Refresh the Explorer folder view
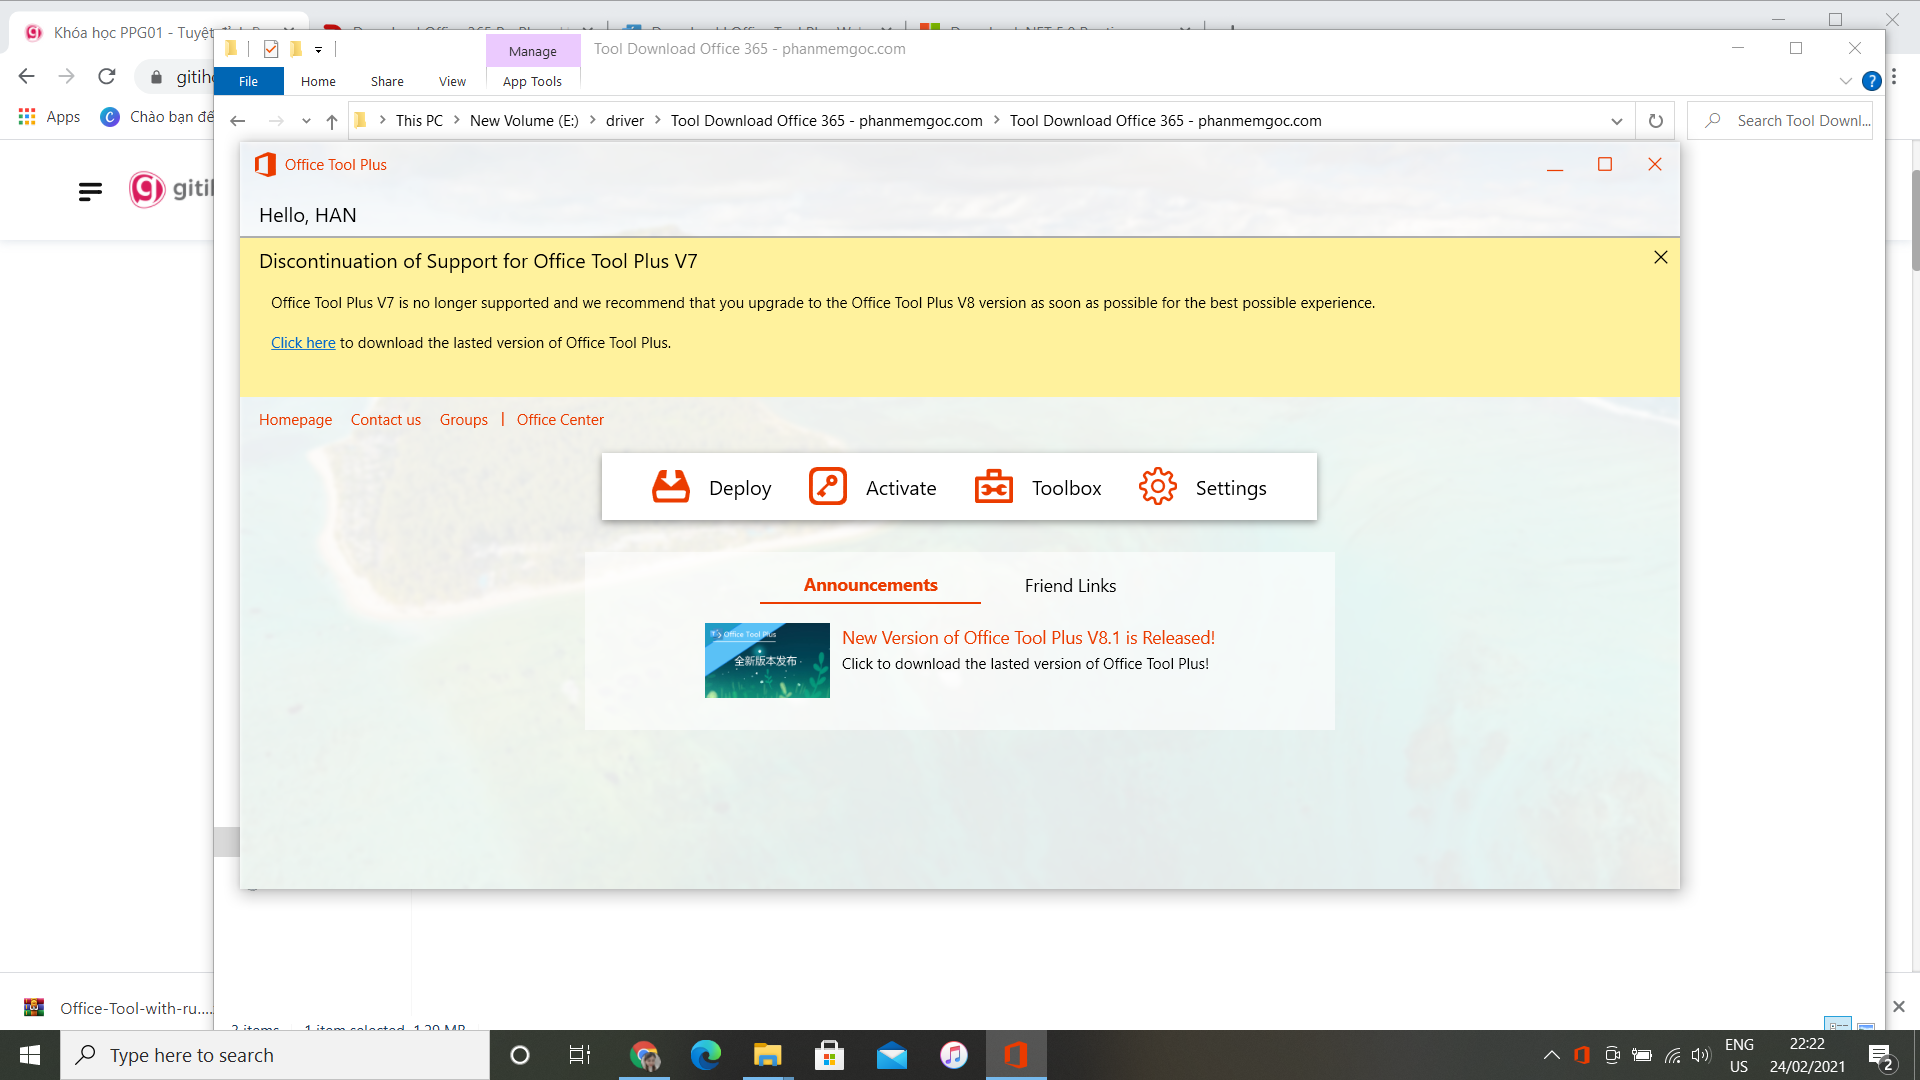Image resolution: width=1920 pixels, height=1080 pixels. (x=1656, y=121)
